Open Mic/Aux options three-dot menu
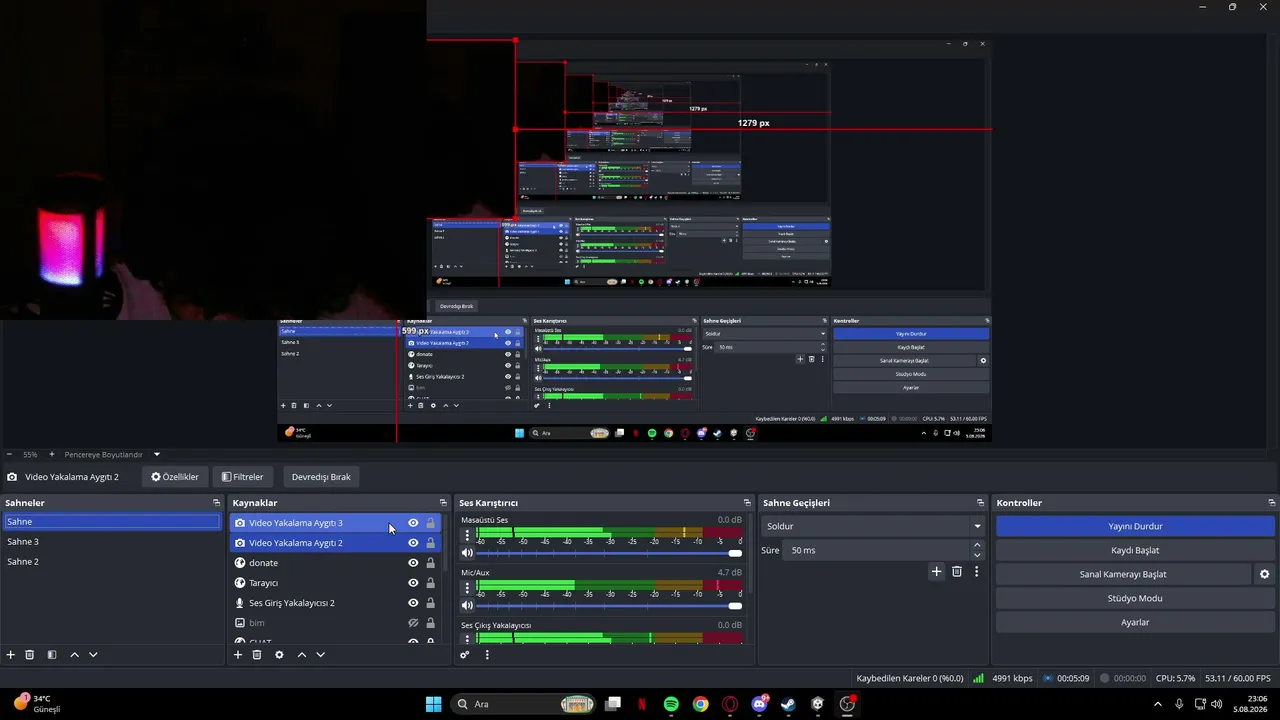This screenshot has height=720, width=1280. click(x=467, y=588)
